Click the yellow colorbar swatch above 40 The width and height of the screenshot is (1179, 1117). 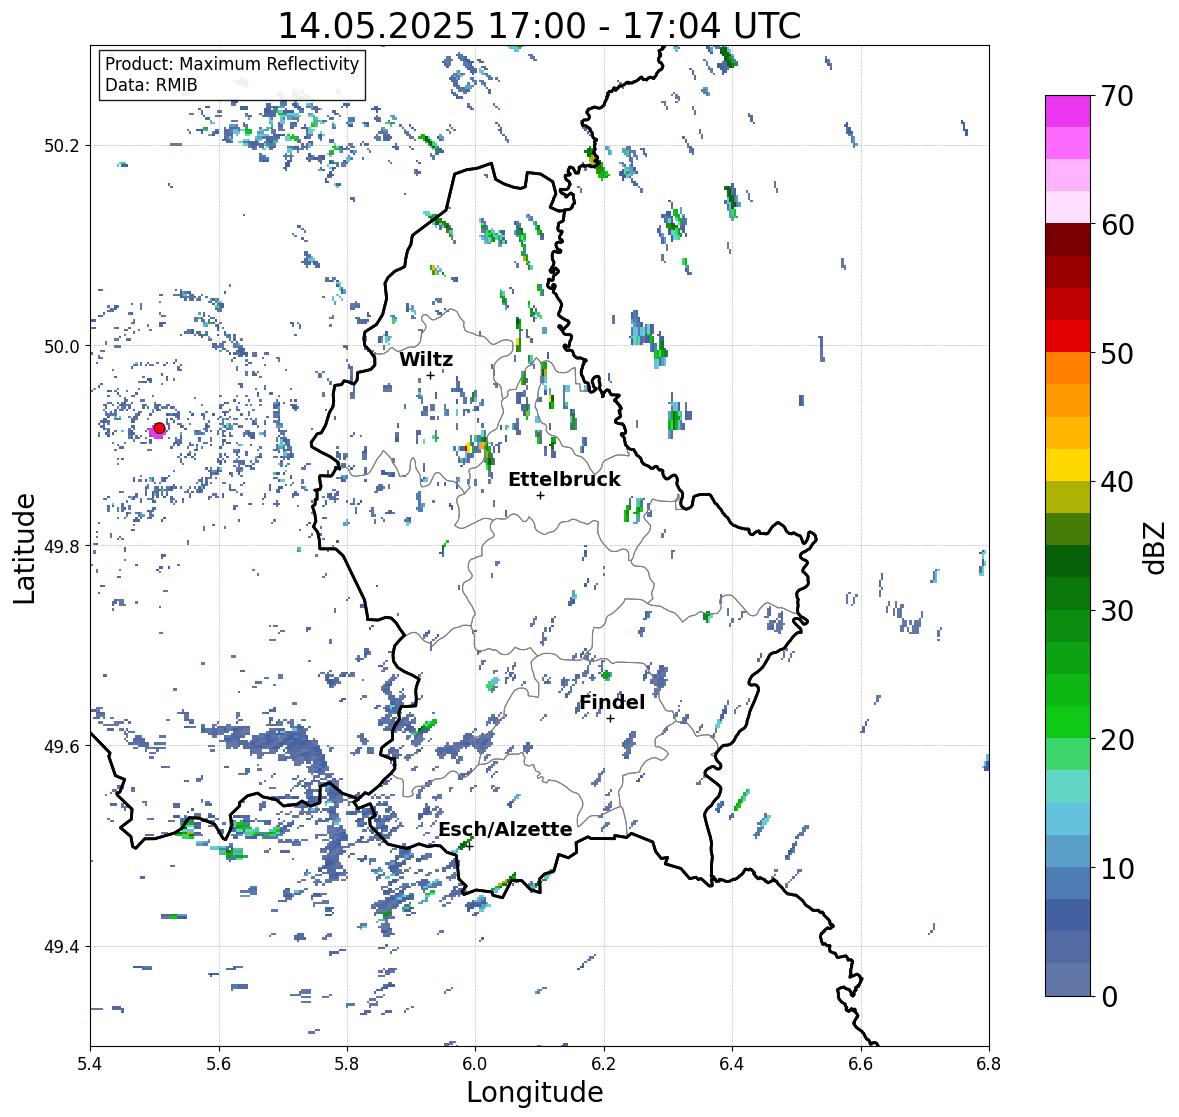1068,465
